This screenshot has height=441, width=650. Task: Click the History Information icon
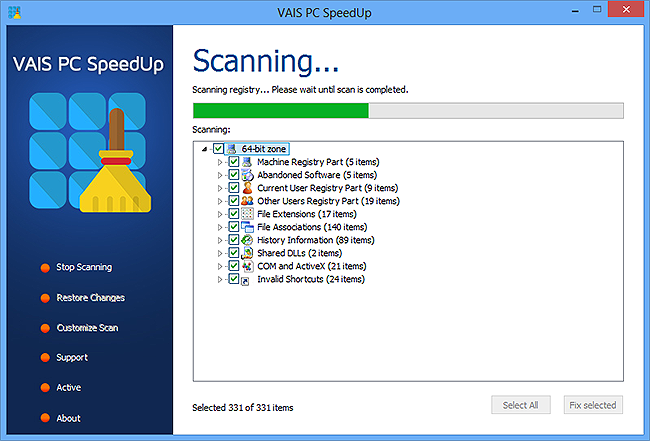[247, 240]
